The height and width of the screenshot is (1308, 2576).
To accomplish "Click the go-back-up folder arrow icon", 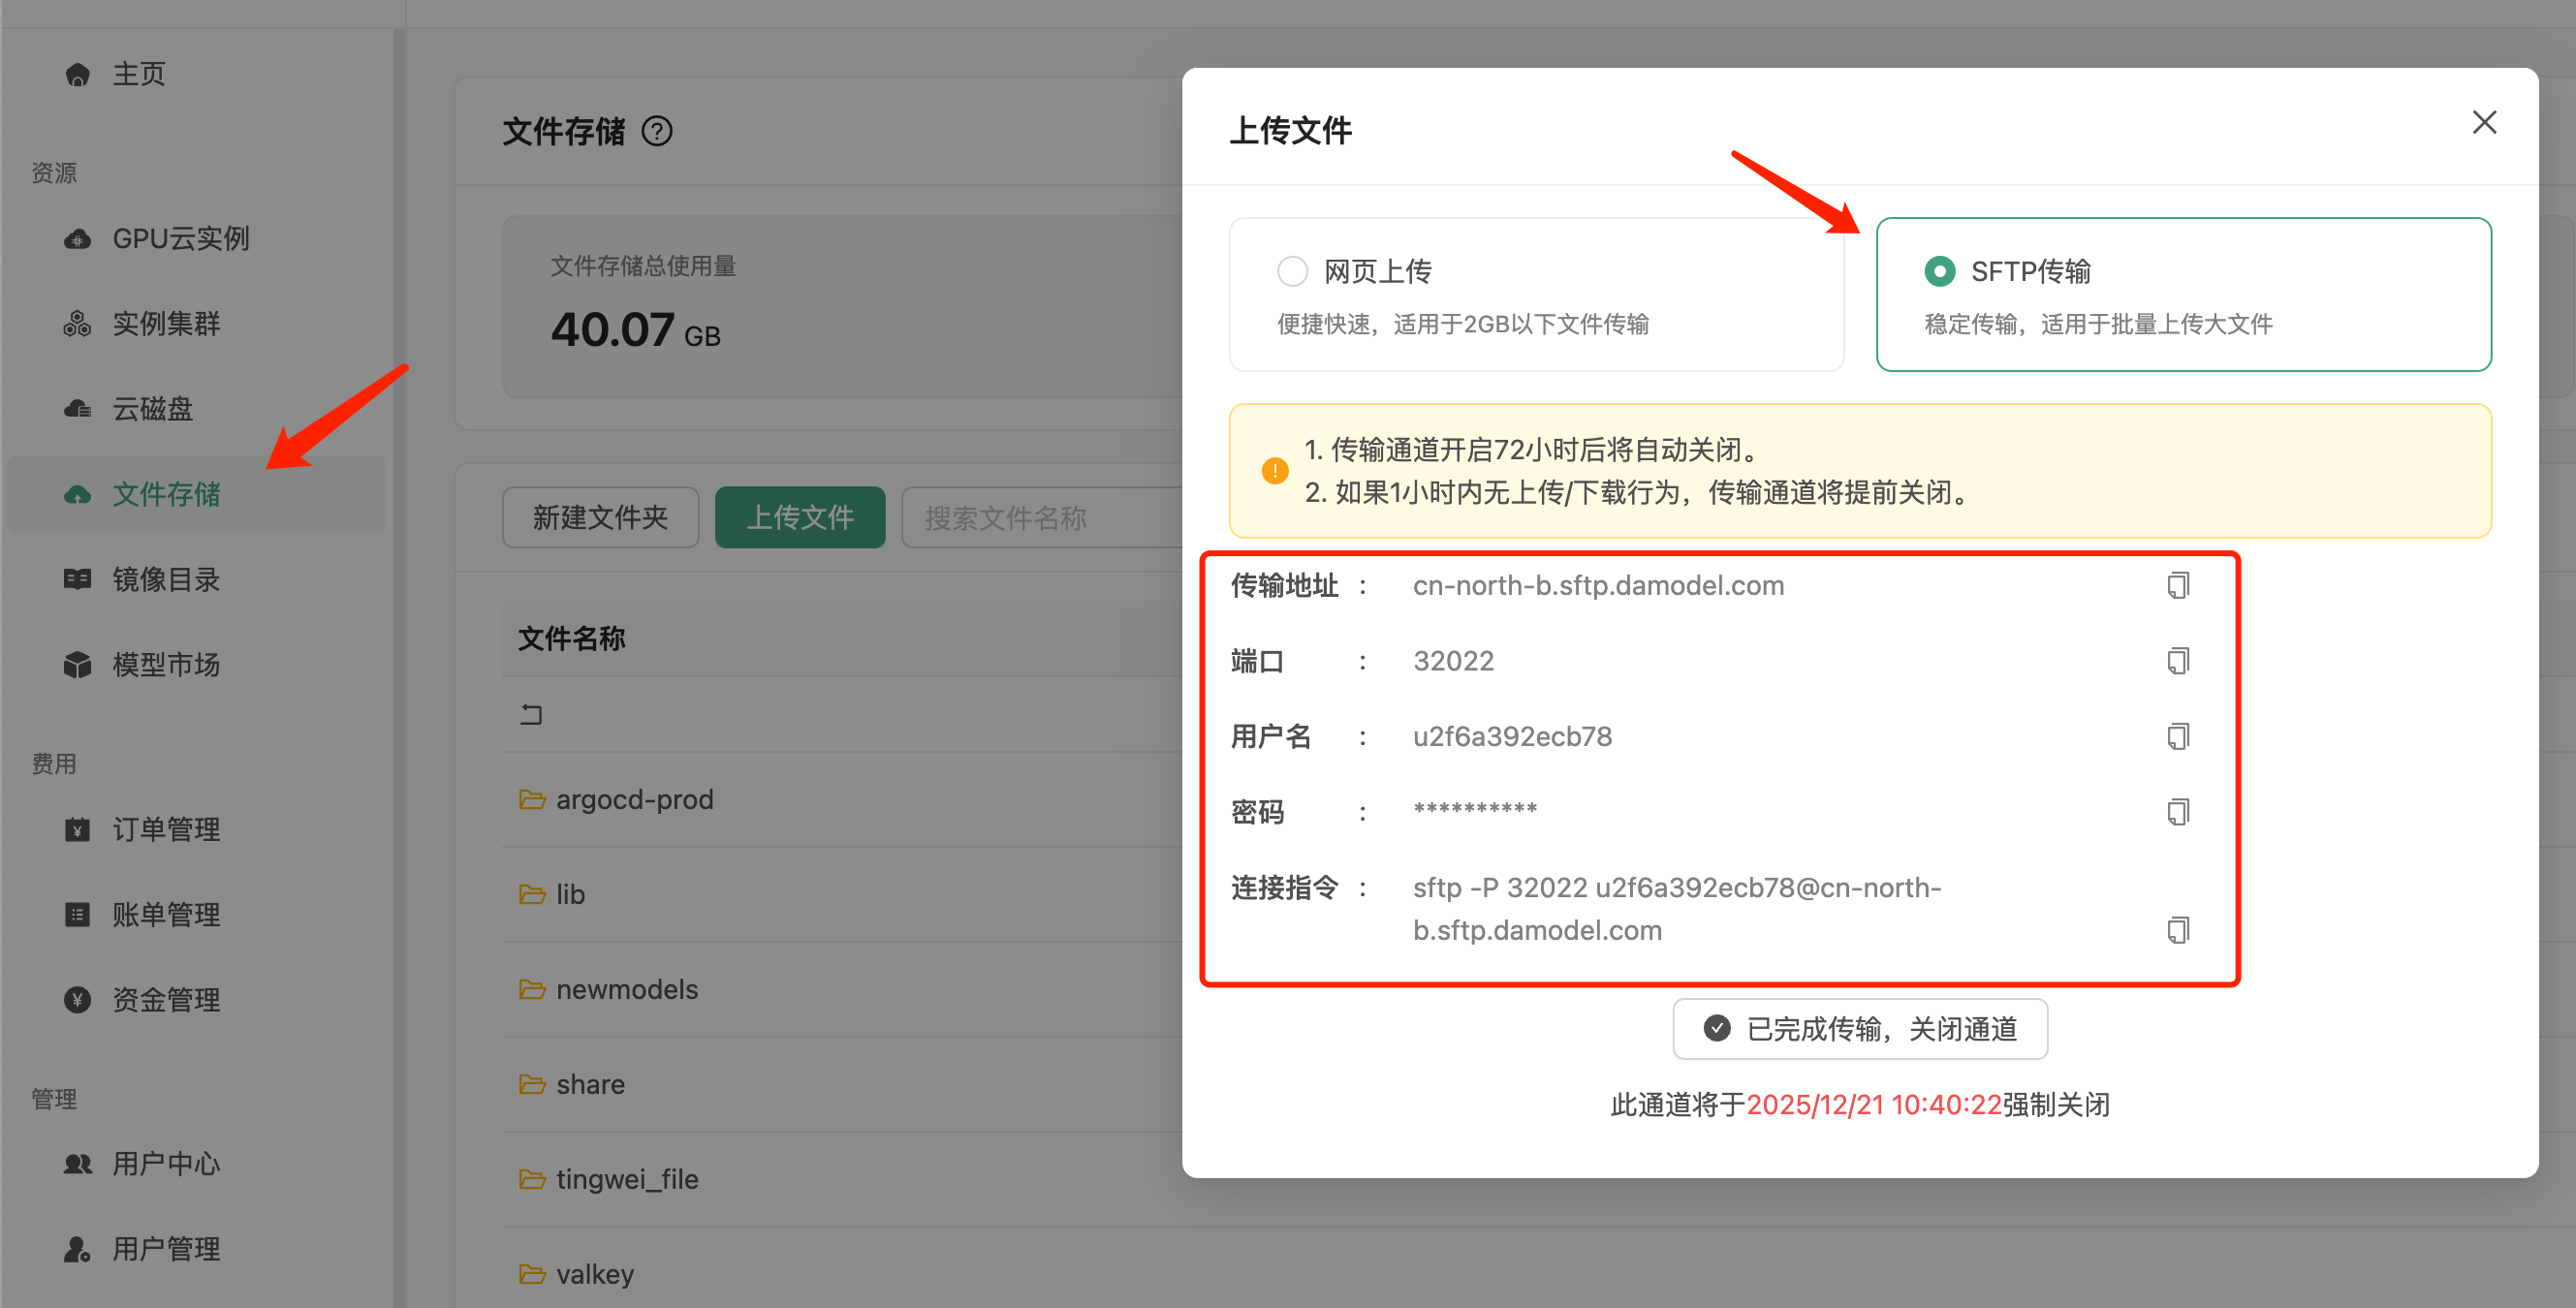I will pyautogui.click(x=531, y=714).
